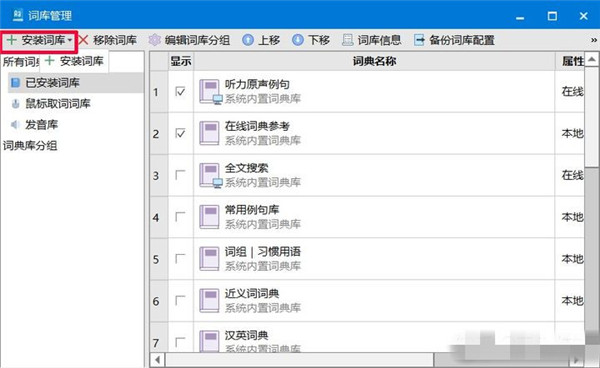Uncheck display for 在线词典参考
600x368 pixels.
coord(180,133)
